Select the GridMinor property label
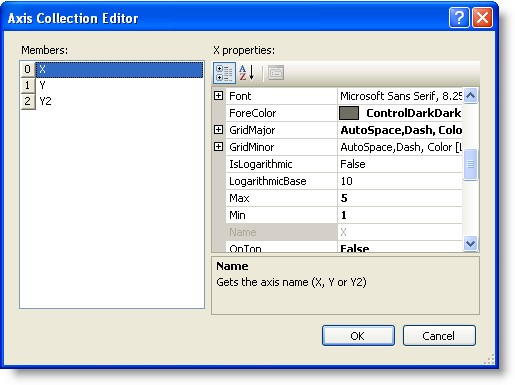Screen dimensions: 515x385 tap(251, 147)
